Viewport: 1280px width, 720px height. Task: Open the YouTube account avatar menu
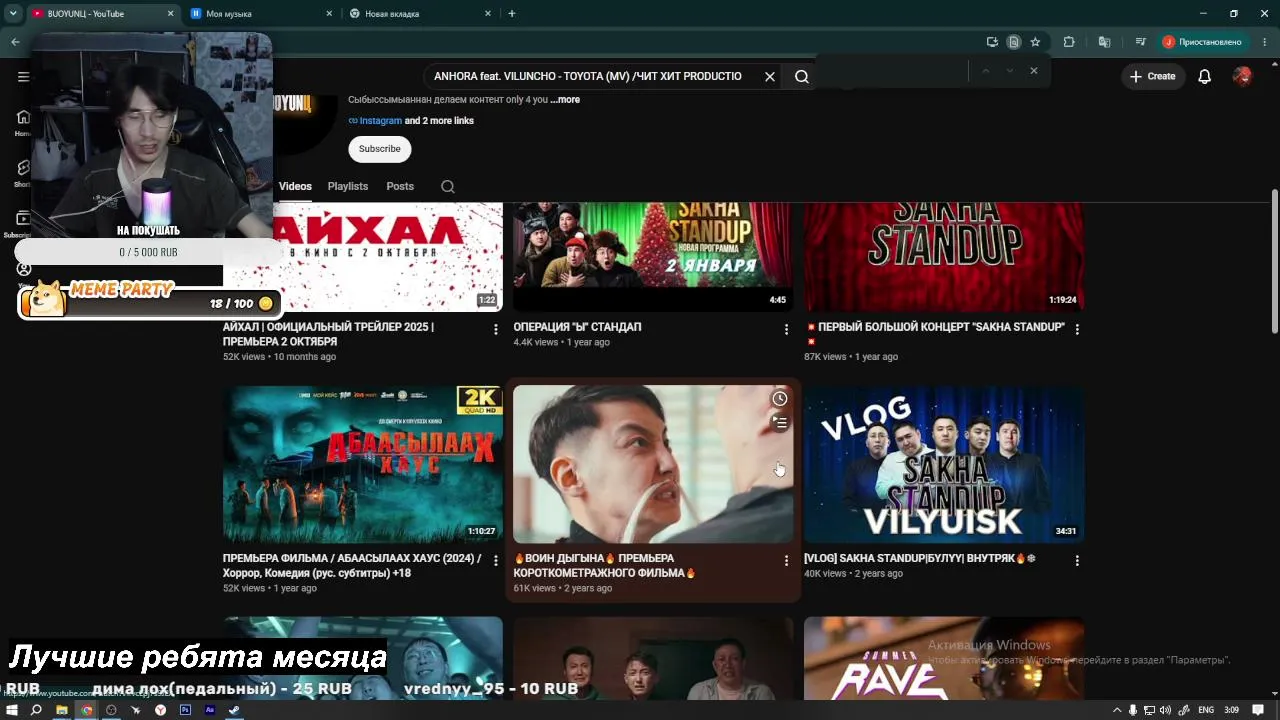1243,76
